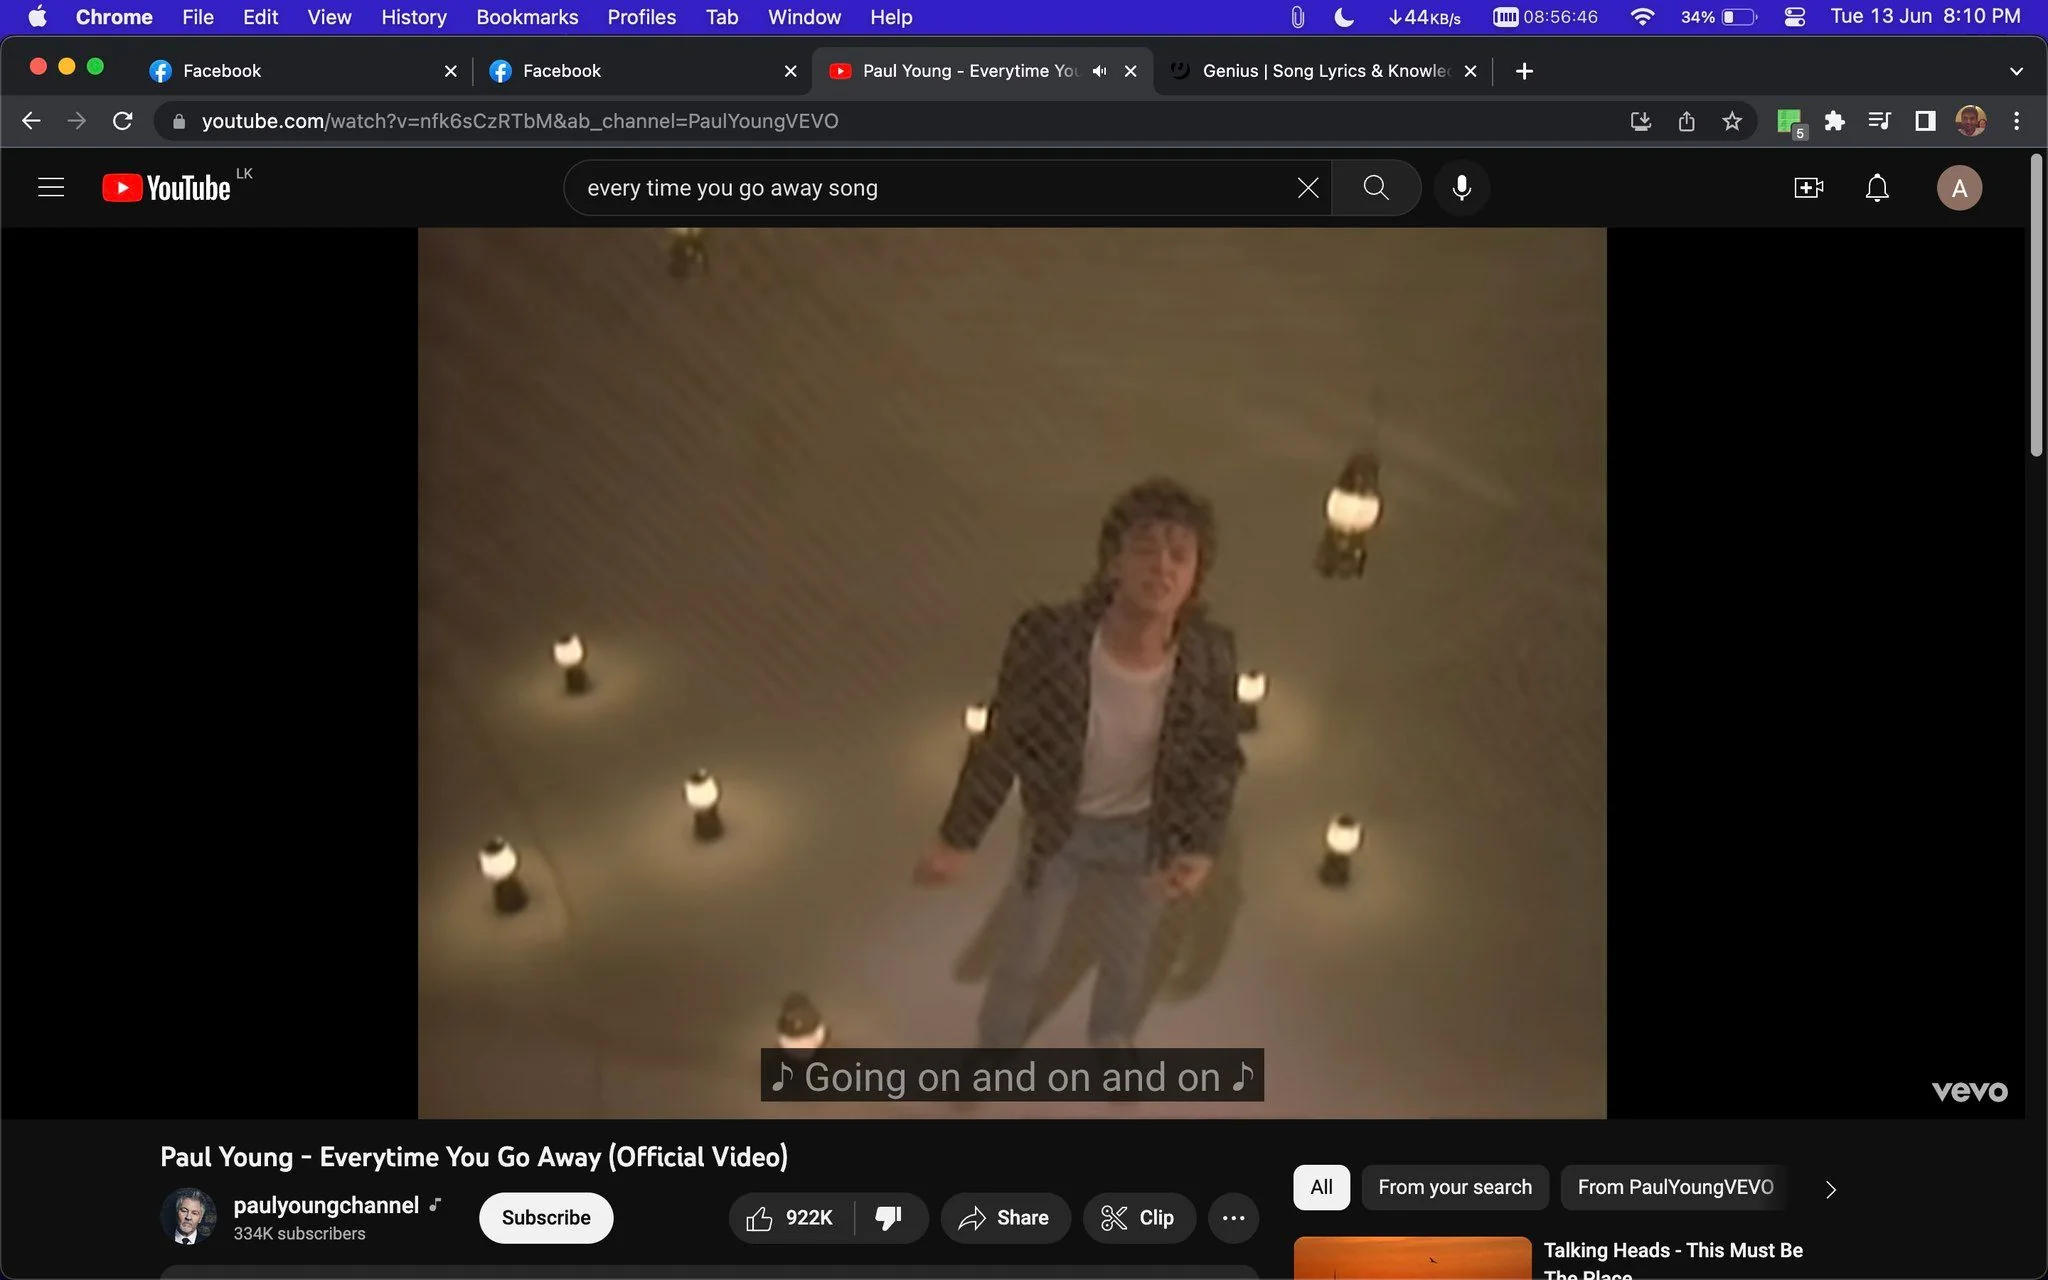2048x1280 pixels.
Task: Bookmark this page with the star
Action: tap(1732, 121)
